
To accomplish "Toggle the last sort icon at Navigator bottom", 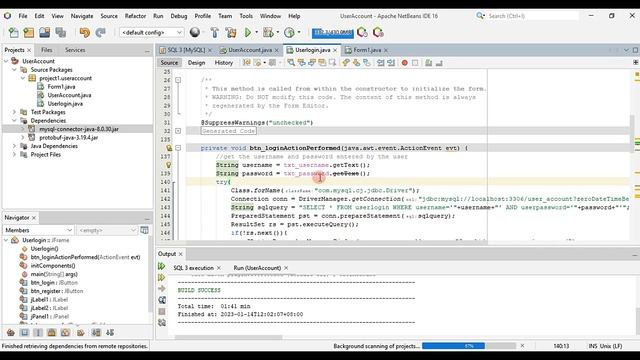I will point(110,333).
